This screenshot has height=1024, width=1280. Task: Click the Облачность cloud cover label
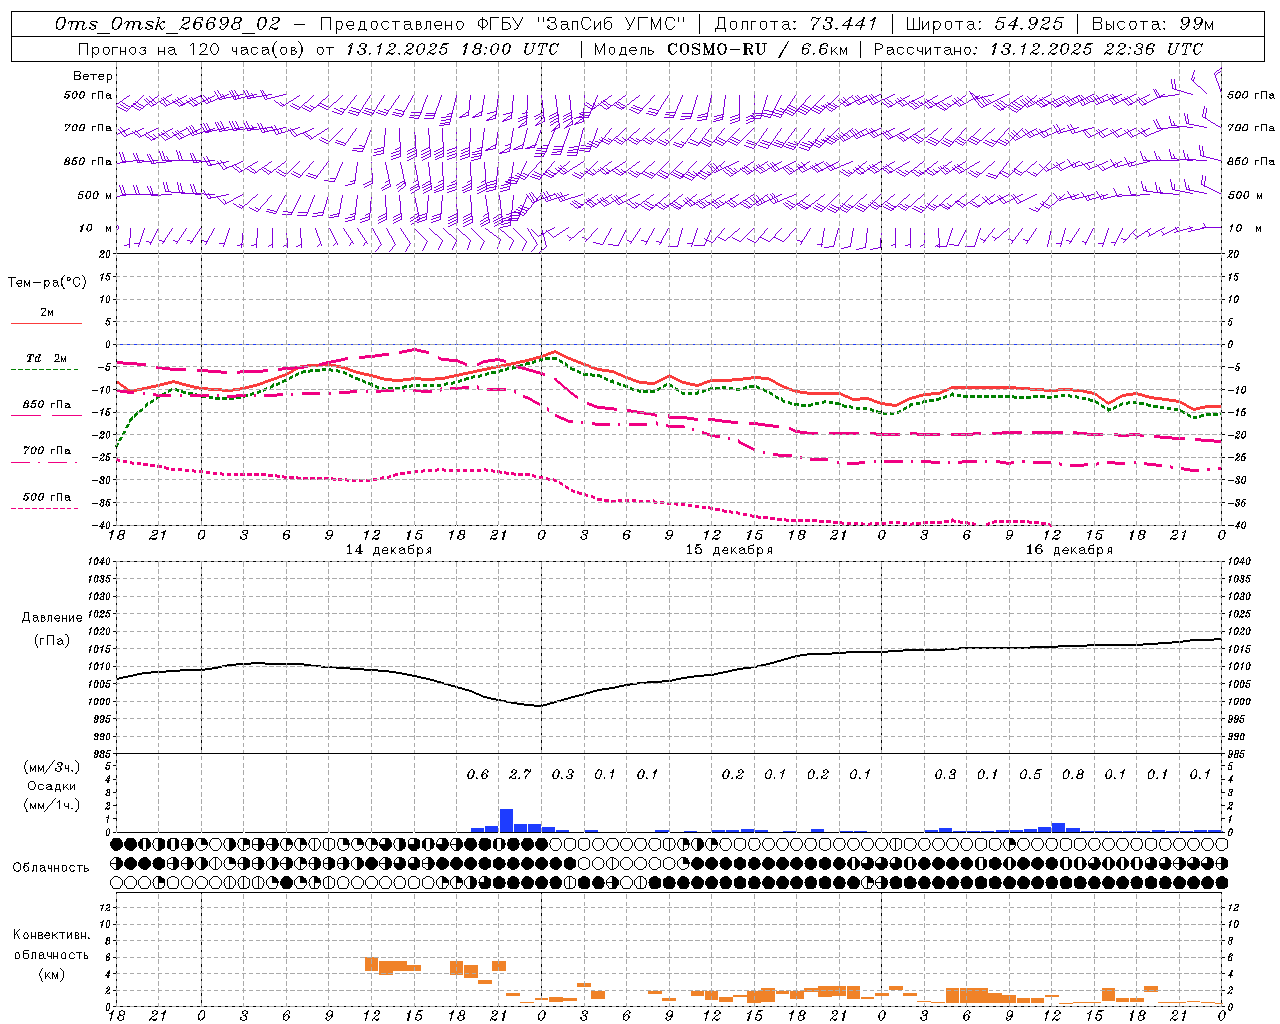pyautogui.click(x=51, y=867)
